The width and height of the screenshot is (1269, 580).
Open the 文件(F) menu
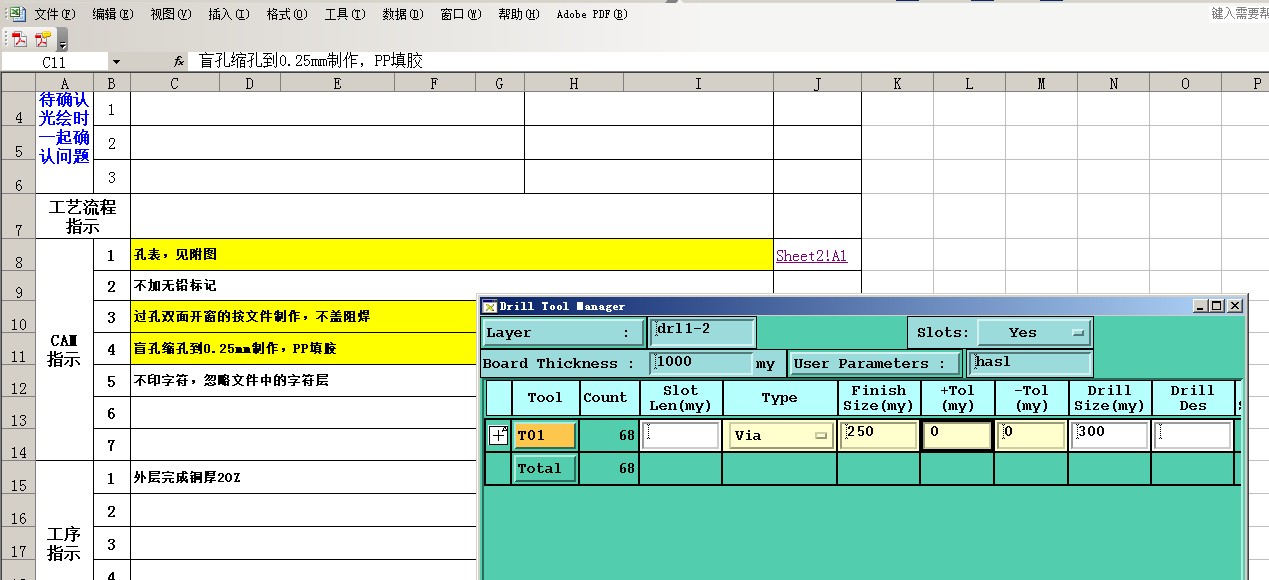click(54, 14)
